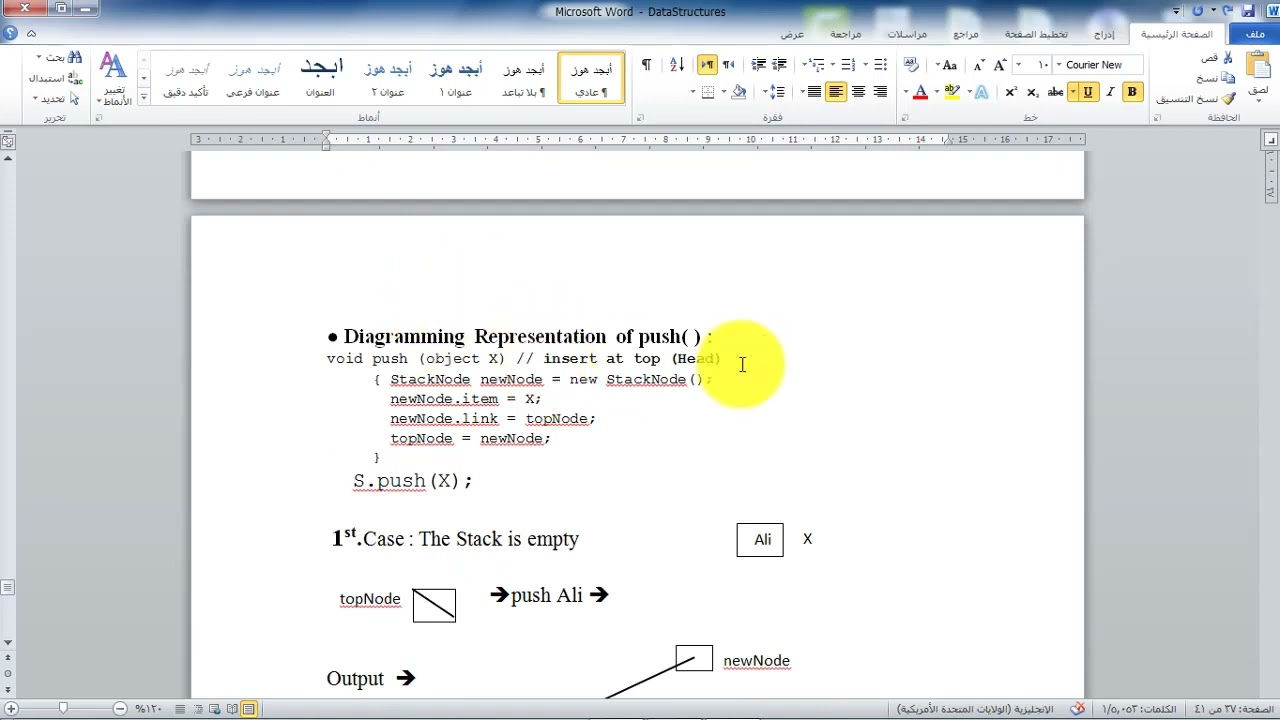1280x720 pixels.
Task: Apply the العنوان (Title) style
Action: (320, 78)
